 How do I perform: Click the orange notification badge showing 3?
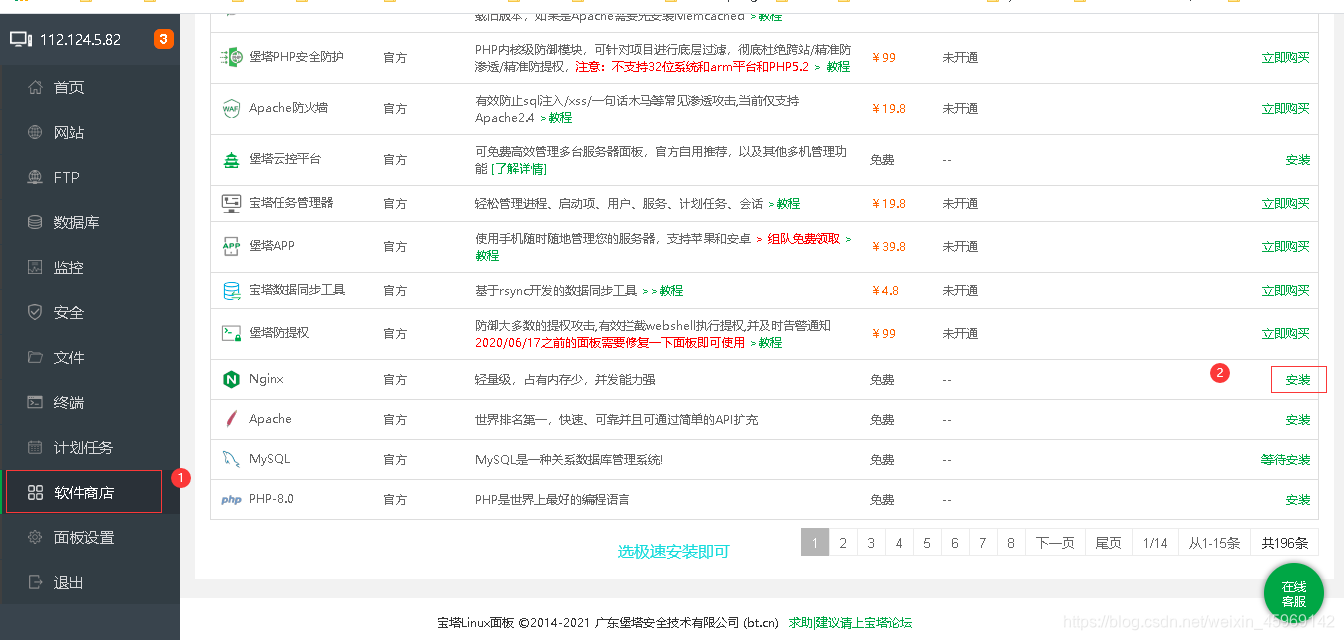tap(163, 39)
